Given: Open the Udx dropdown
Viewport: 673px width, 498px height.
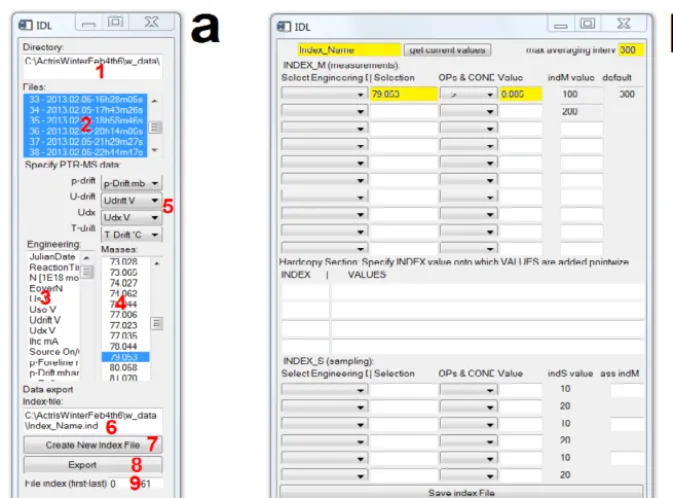Looking at the screenshot, I should pos(131,218).
